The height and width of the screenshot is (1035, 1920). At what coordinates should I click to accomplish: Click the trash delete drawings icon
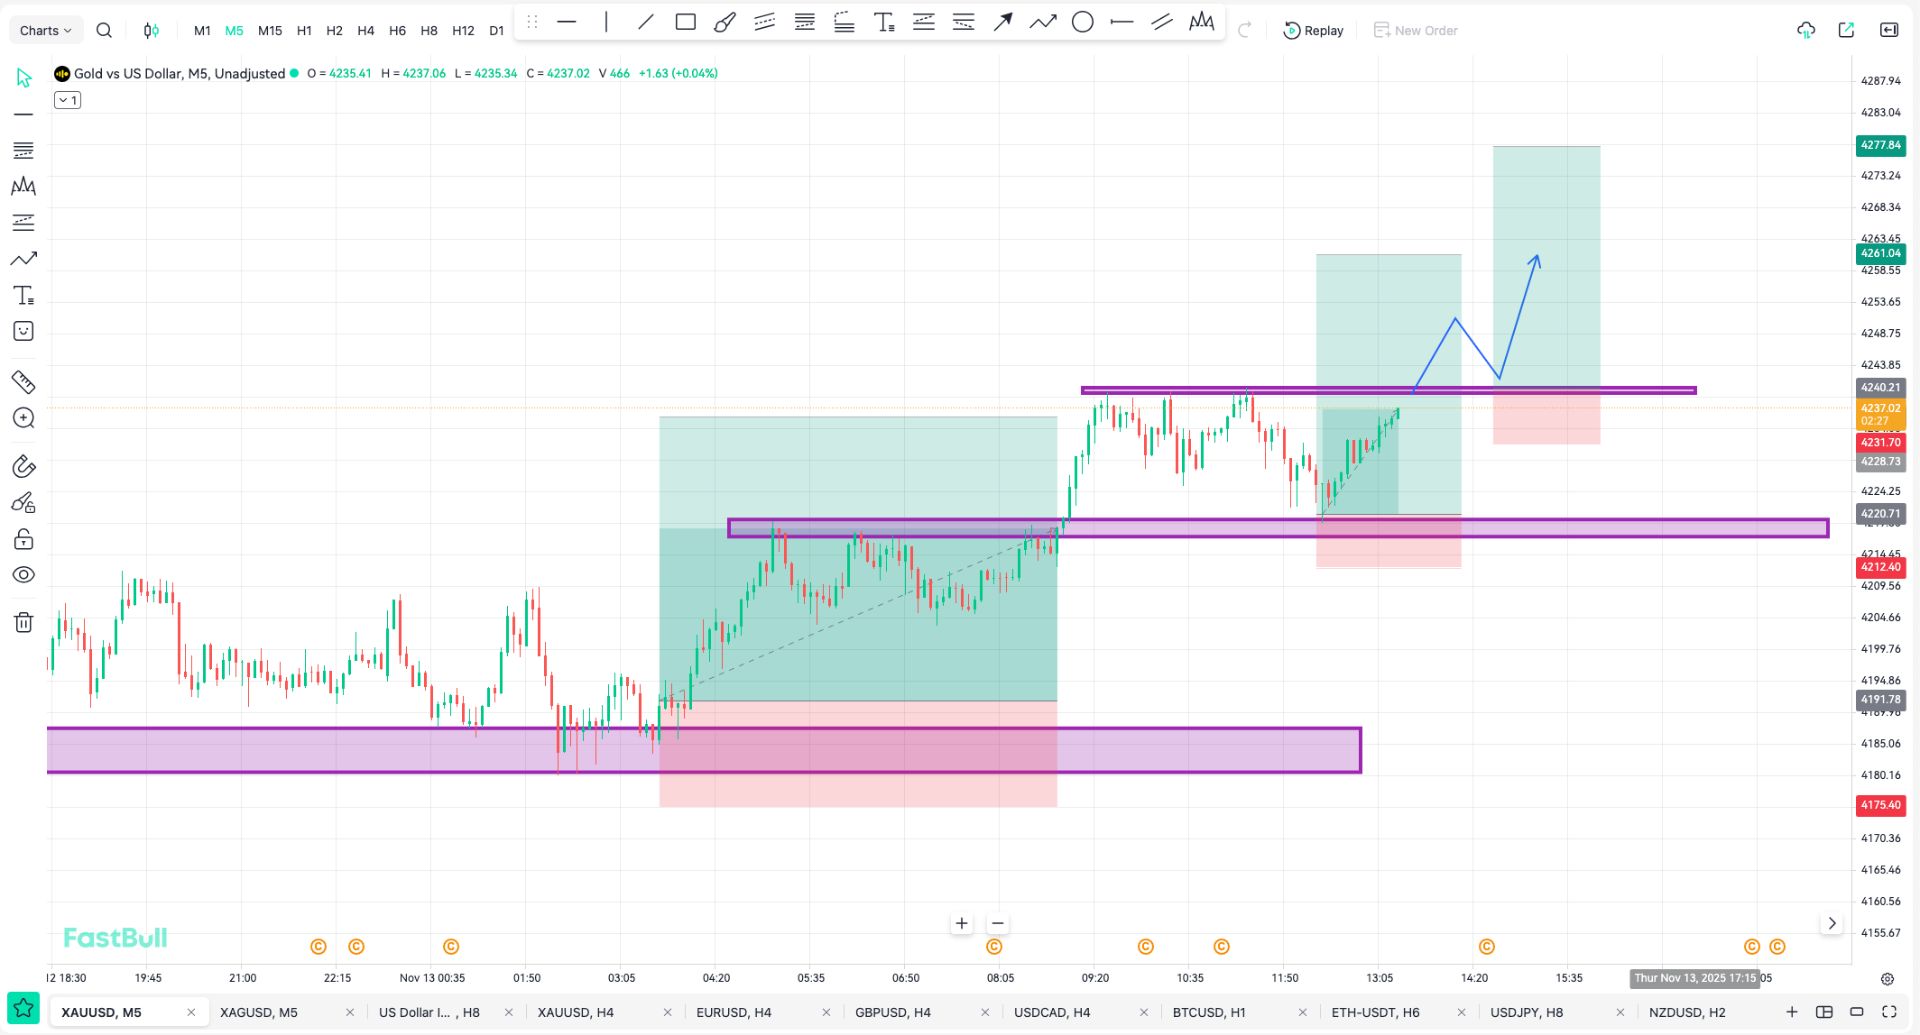(x=23, y=623)
